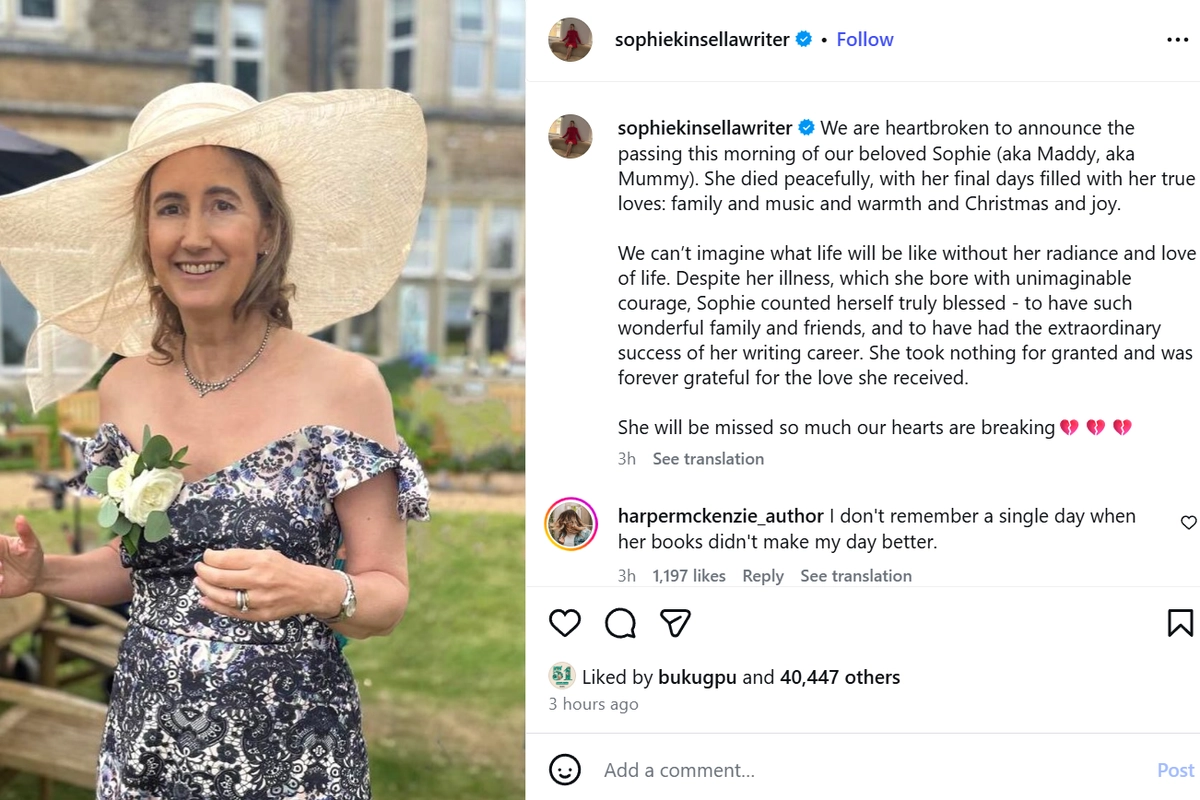1200x800 pixels.
Task: Like harpermckenzie_author's comment with the heart icon
Action: click(x=1188, y=522)
